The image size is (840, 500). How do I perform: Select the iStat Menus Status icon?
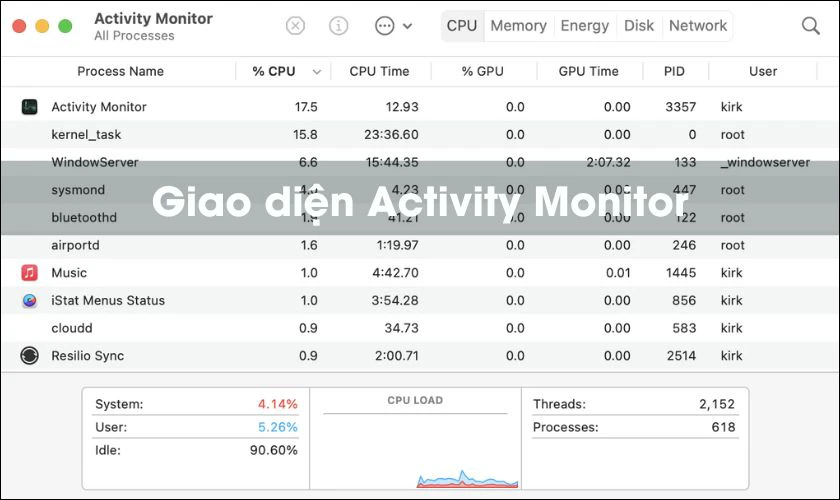[x=29, y=301]
